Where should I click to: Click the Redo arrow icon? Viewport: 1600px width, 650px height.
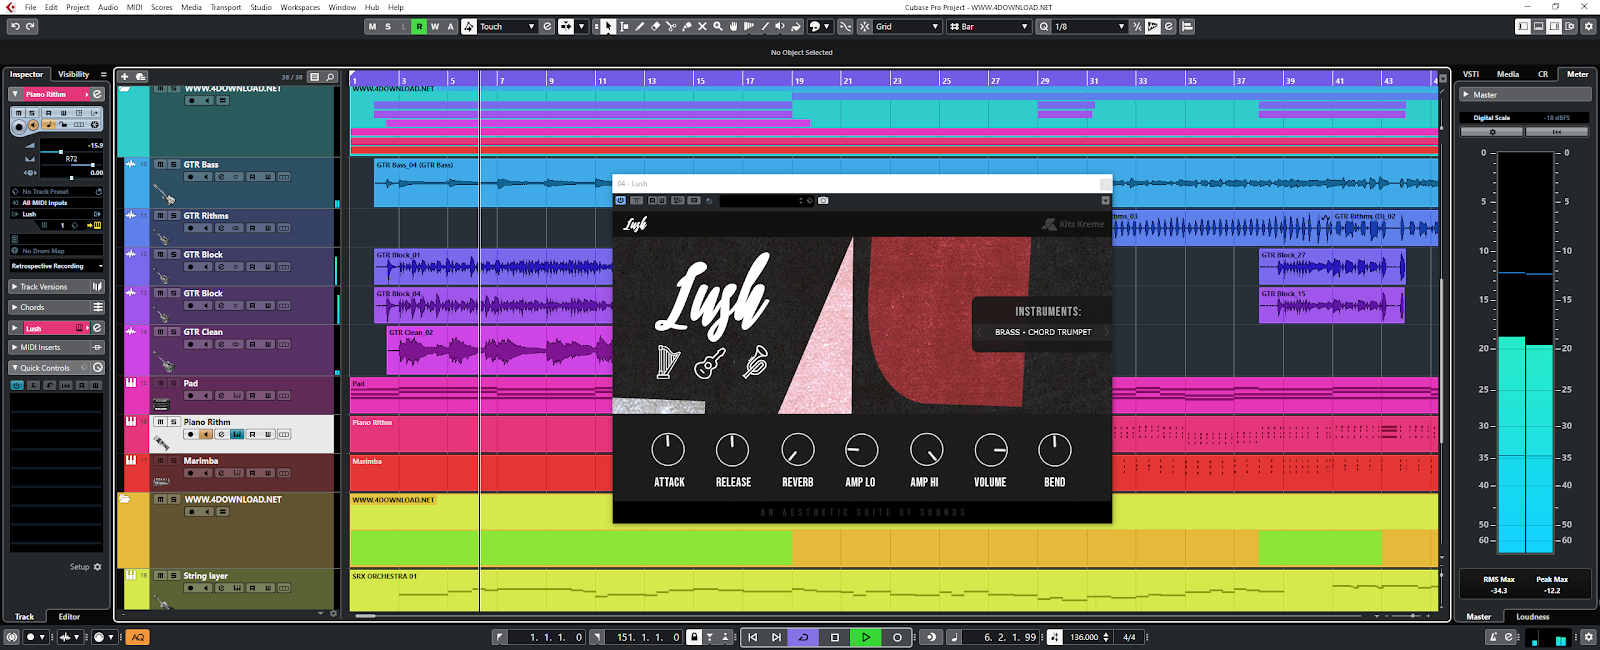[x=31, y=27]
